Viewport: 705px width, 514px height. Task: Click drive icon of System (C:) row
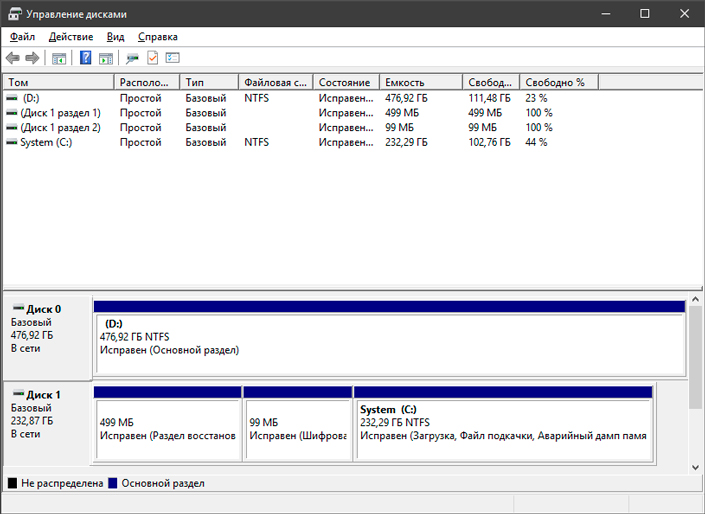tap(12, 142)
